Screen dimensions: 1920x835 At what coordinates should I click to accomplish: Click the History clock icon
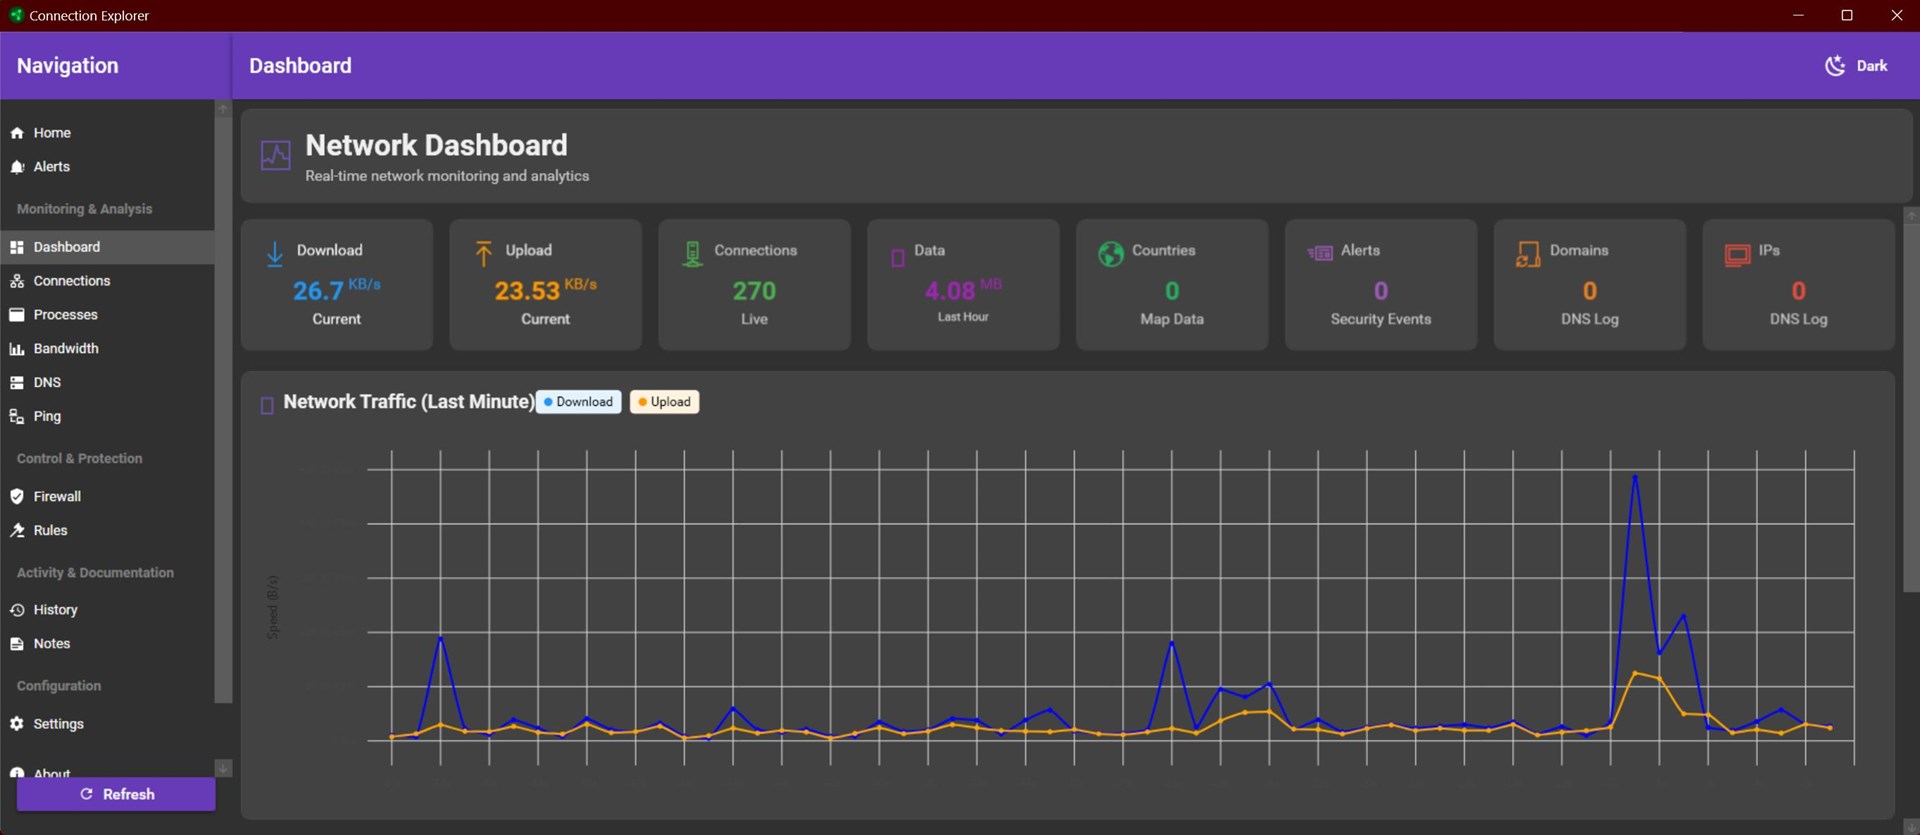17,610
